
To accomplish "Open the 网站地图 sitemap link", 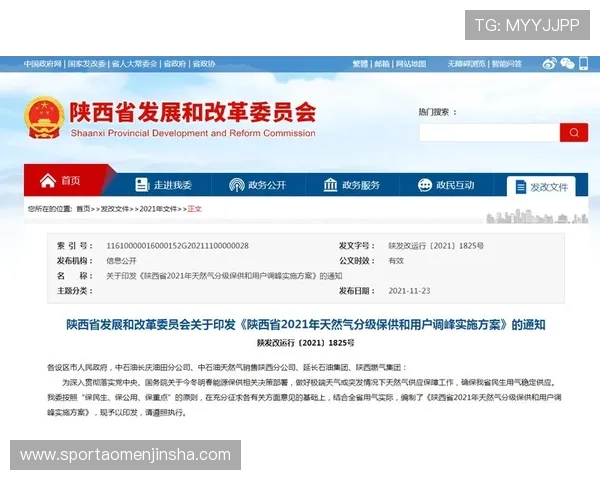I will pyautogui.click(x=411, y=64).
